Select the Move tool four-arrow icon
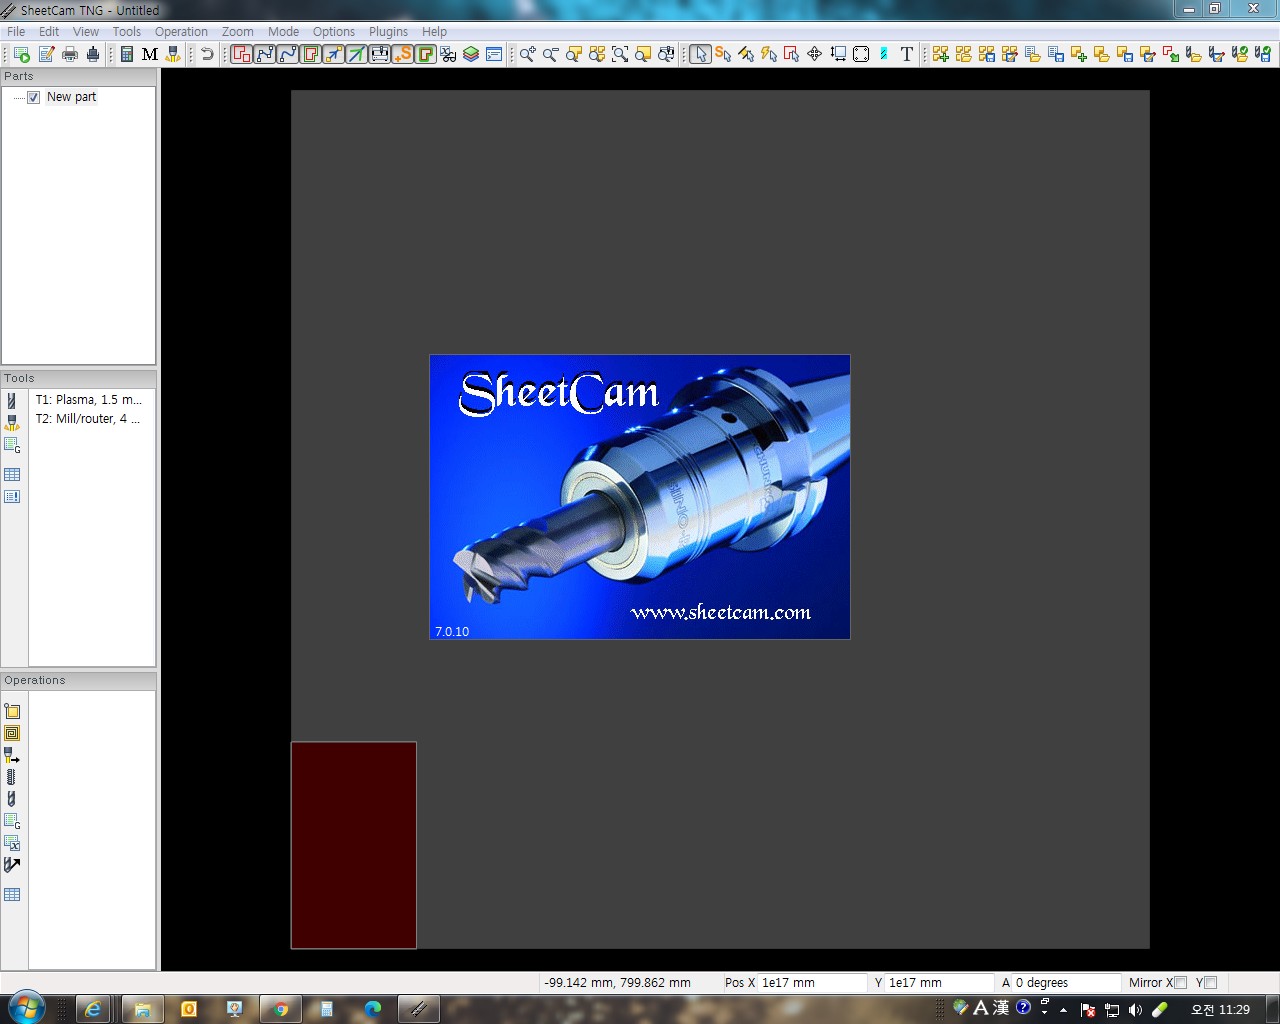Viewport: 1280px width, 1024px height. click(x=815, y=54)
